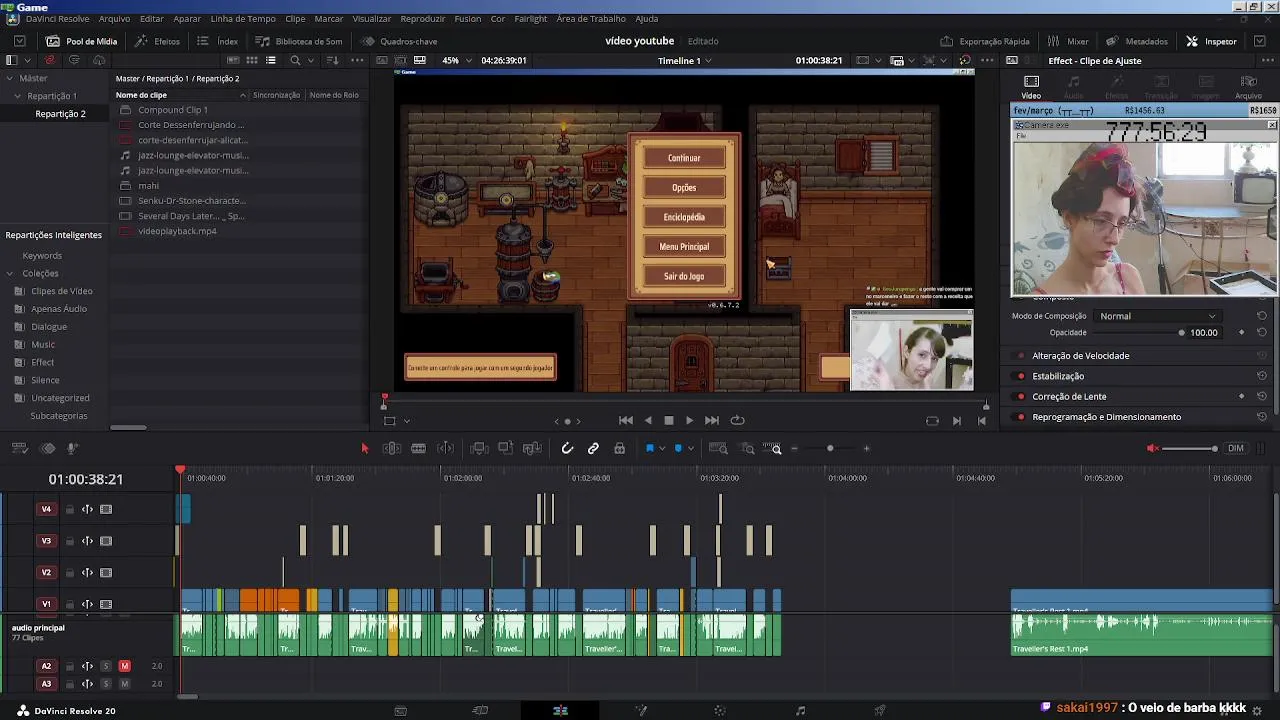Toggle the Inspetor panel

tap(1212, 42)
